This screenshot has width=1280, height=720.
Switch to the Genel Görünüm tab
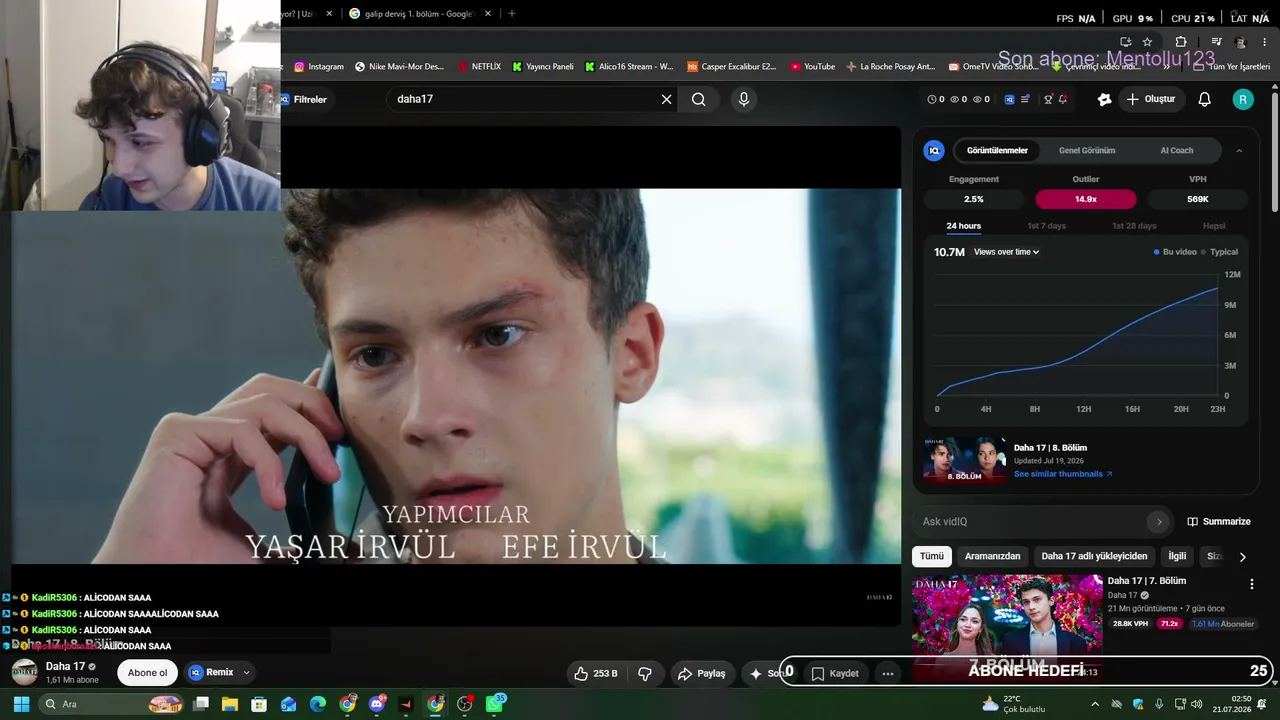pyautogui.click(x=1087, y=151)
